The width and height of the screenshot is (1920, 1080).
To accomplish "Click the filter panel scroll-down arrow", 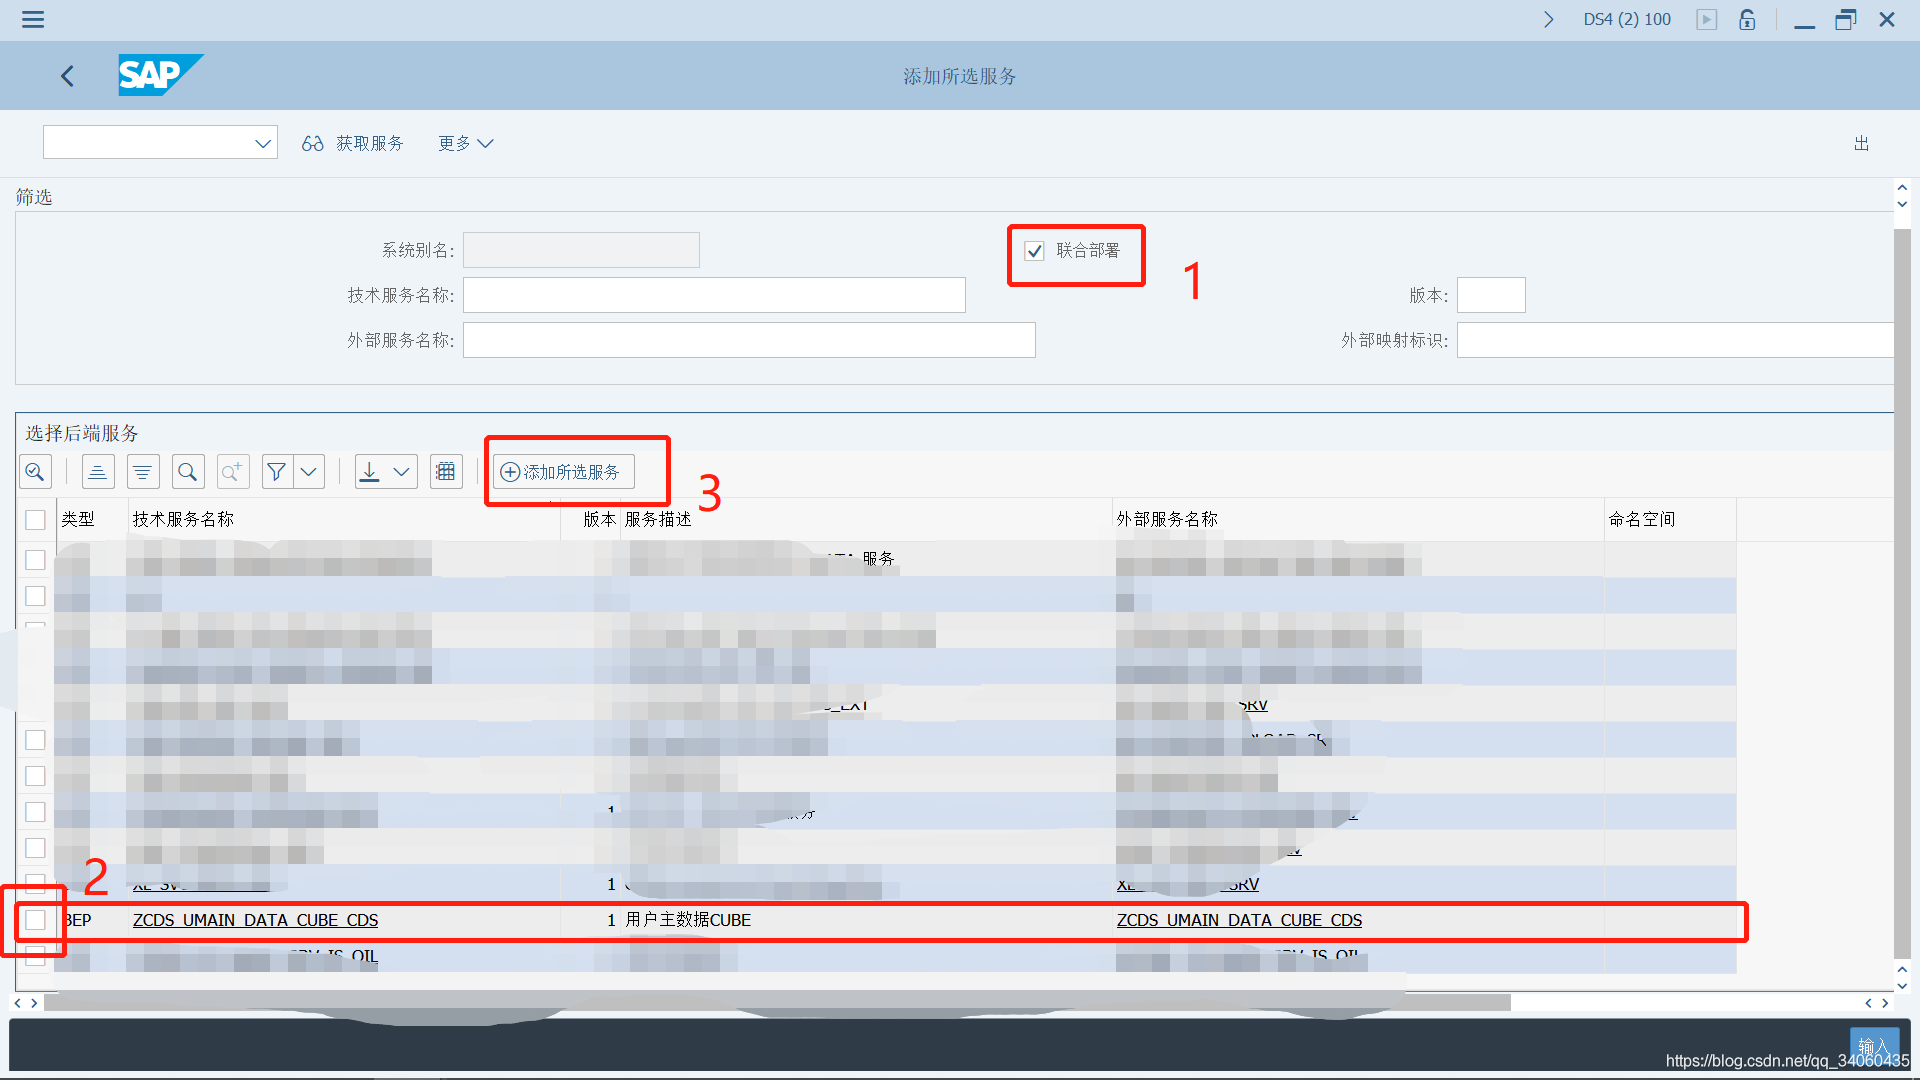I will click(x=1902, y=204).
